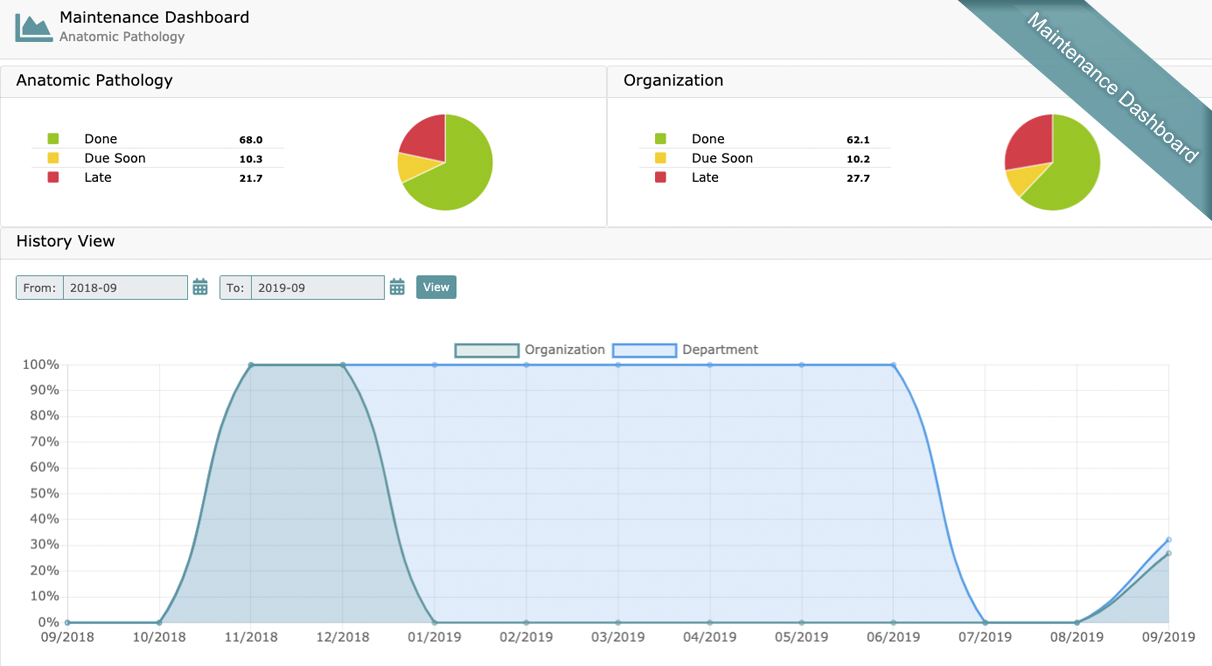Click the Maintenance Dashboard chart logo icon

[33, 27]
